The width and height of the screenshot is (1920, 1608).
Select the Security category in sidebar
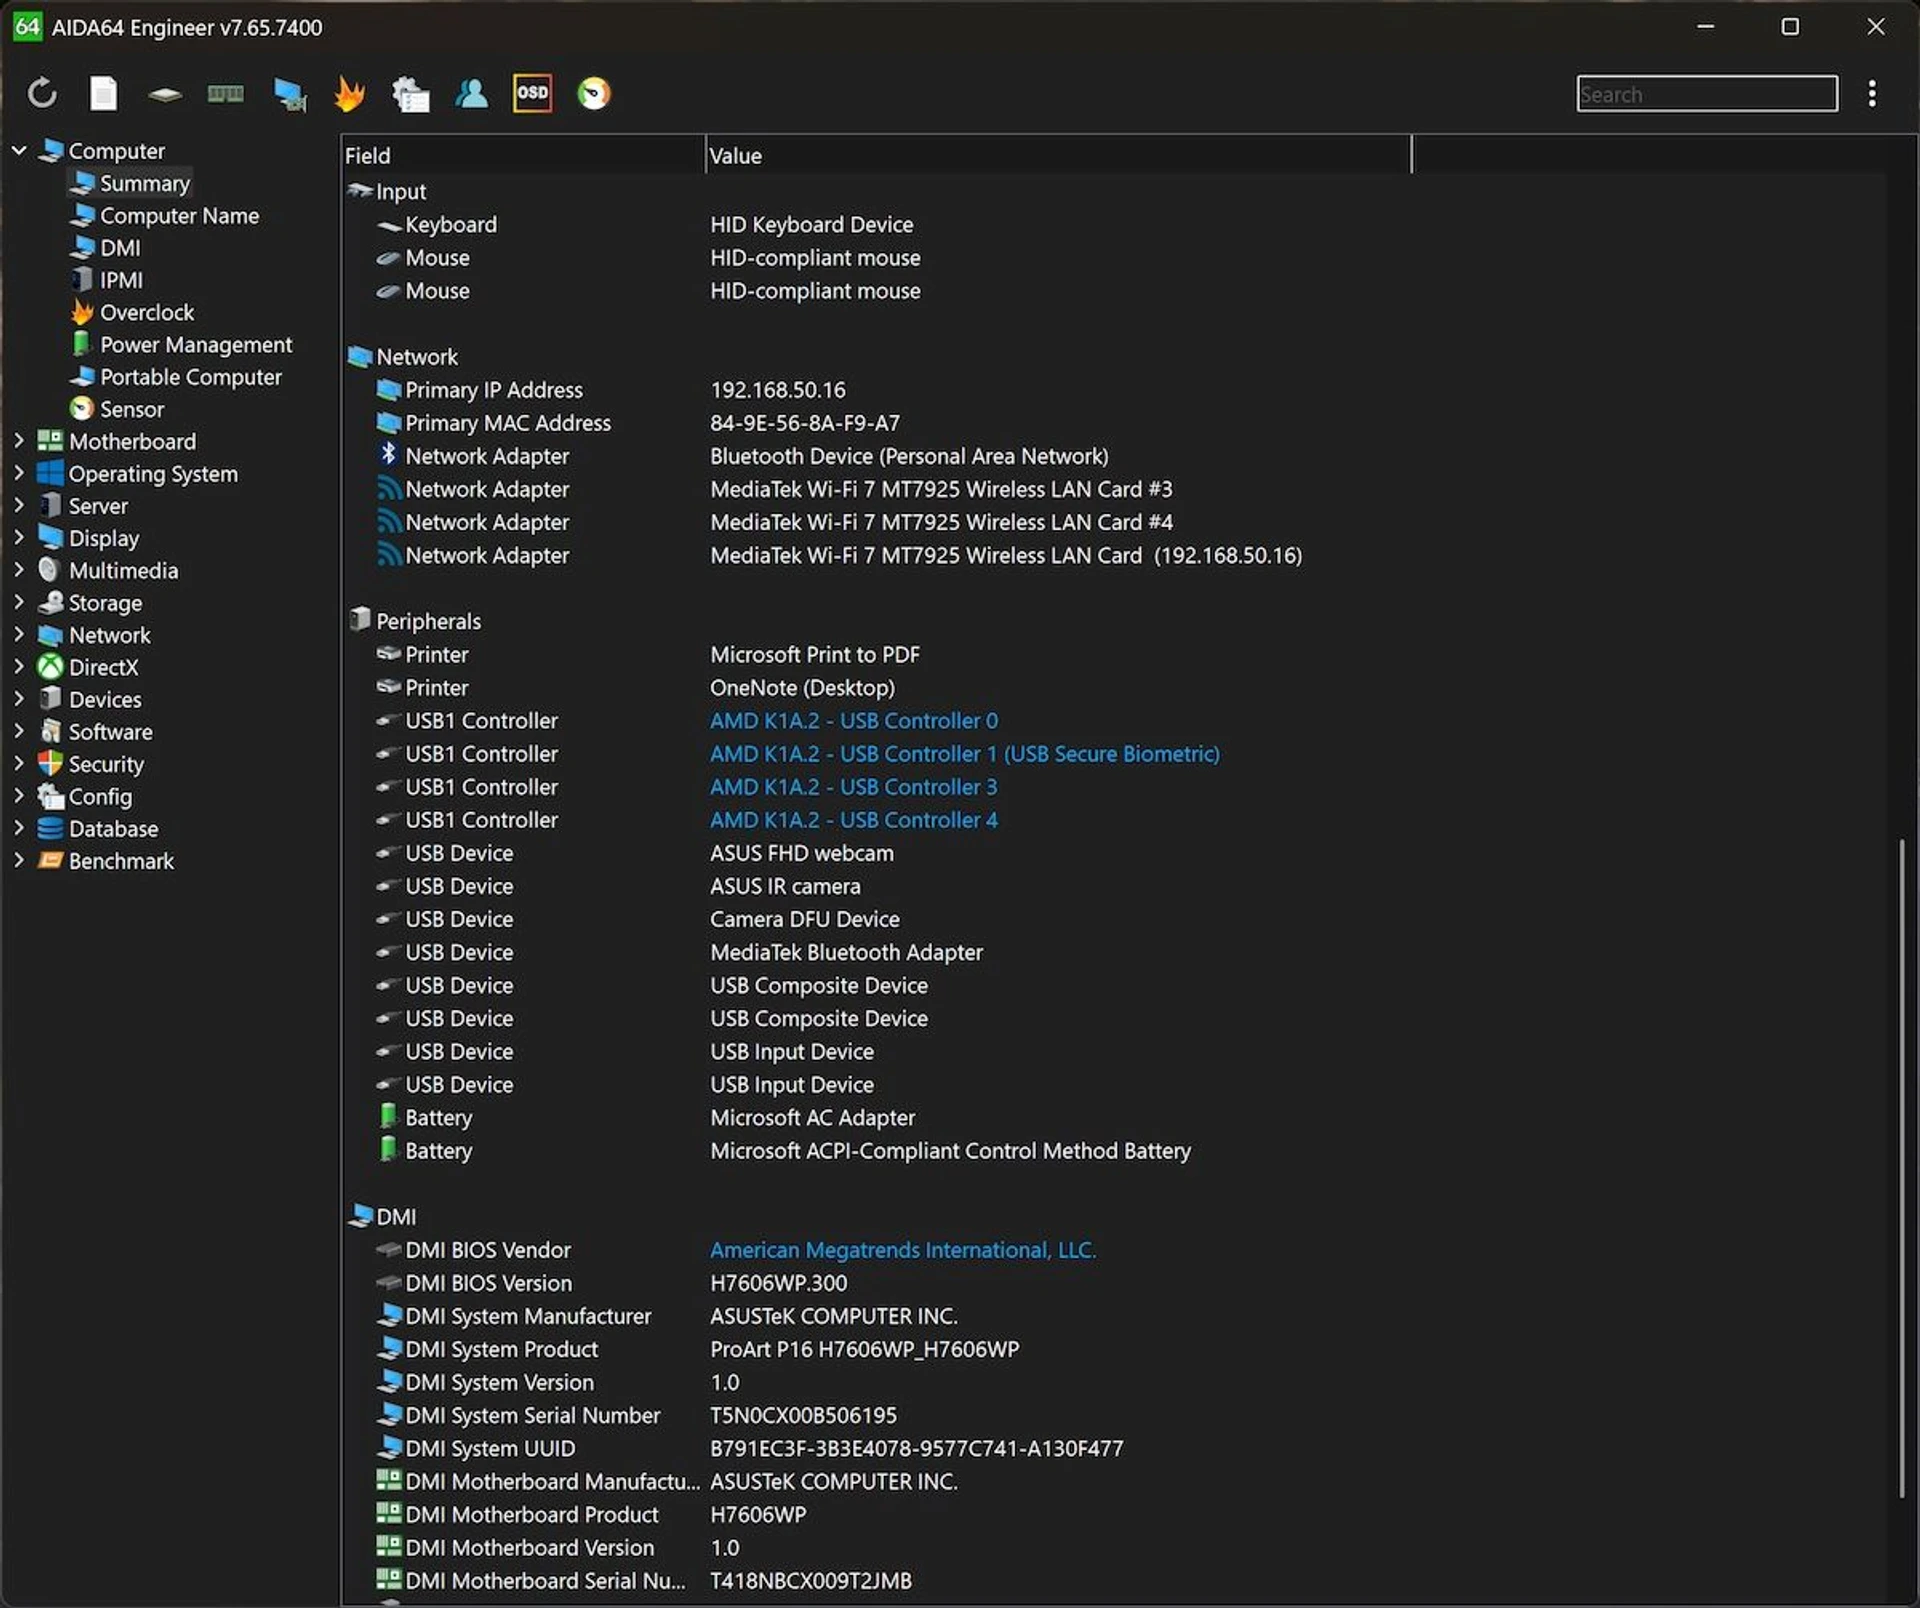[91, 763]
